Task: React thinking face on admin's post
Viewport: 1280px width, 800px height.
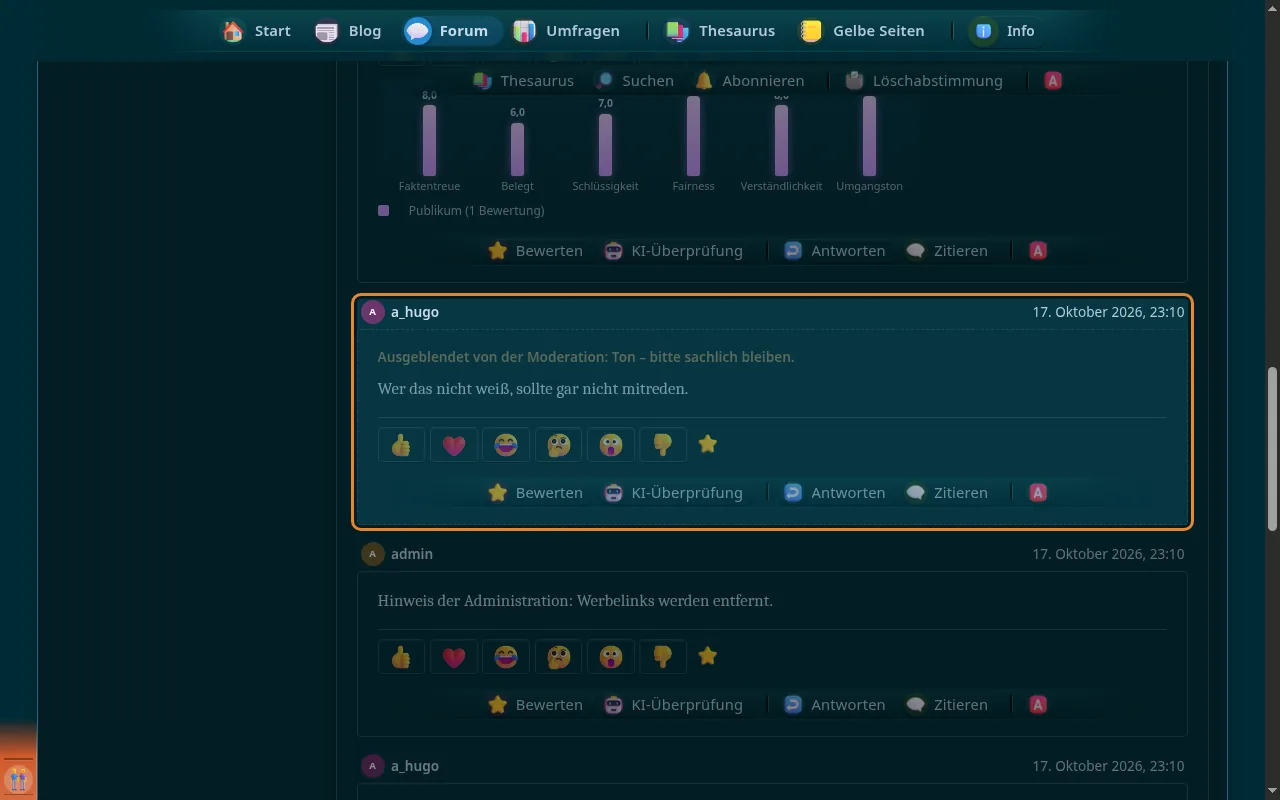Action: pyautogui.click(x=558, y=656)
